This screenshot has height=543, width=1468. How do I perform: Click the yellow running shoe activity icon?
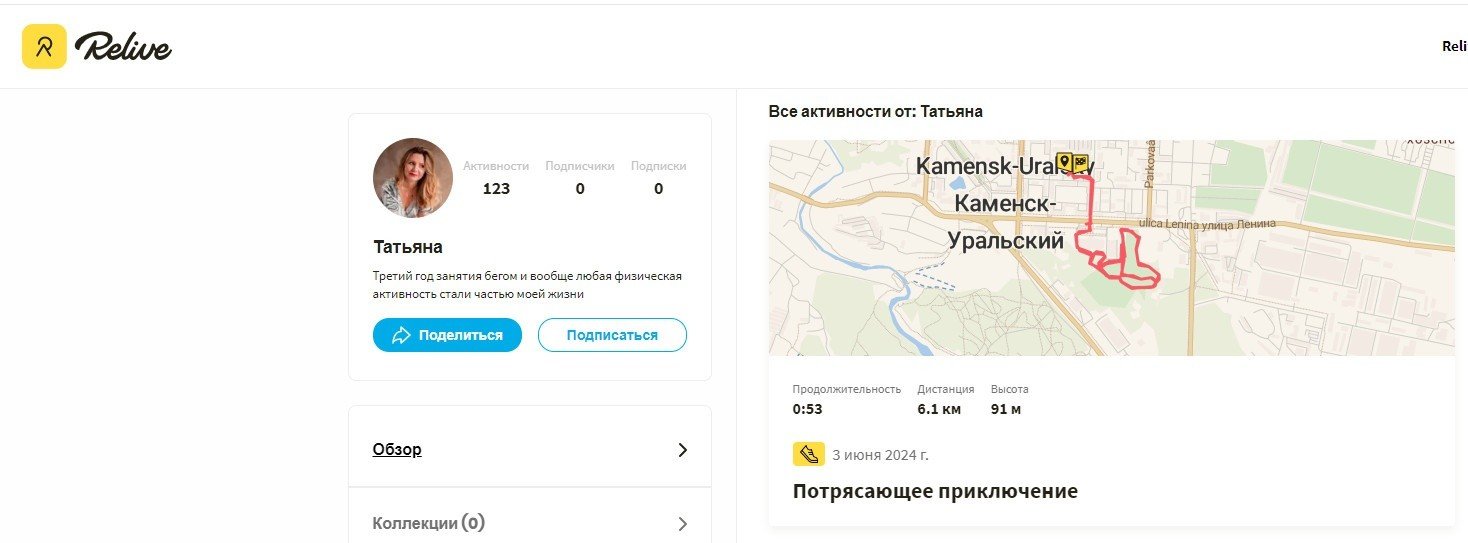coord(808,455)
